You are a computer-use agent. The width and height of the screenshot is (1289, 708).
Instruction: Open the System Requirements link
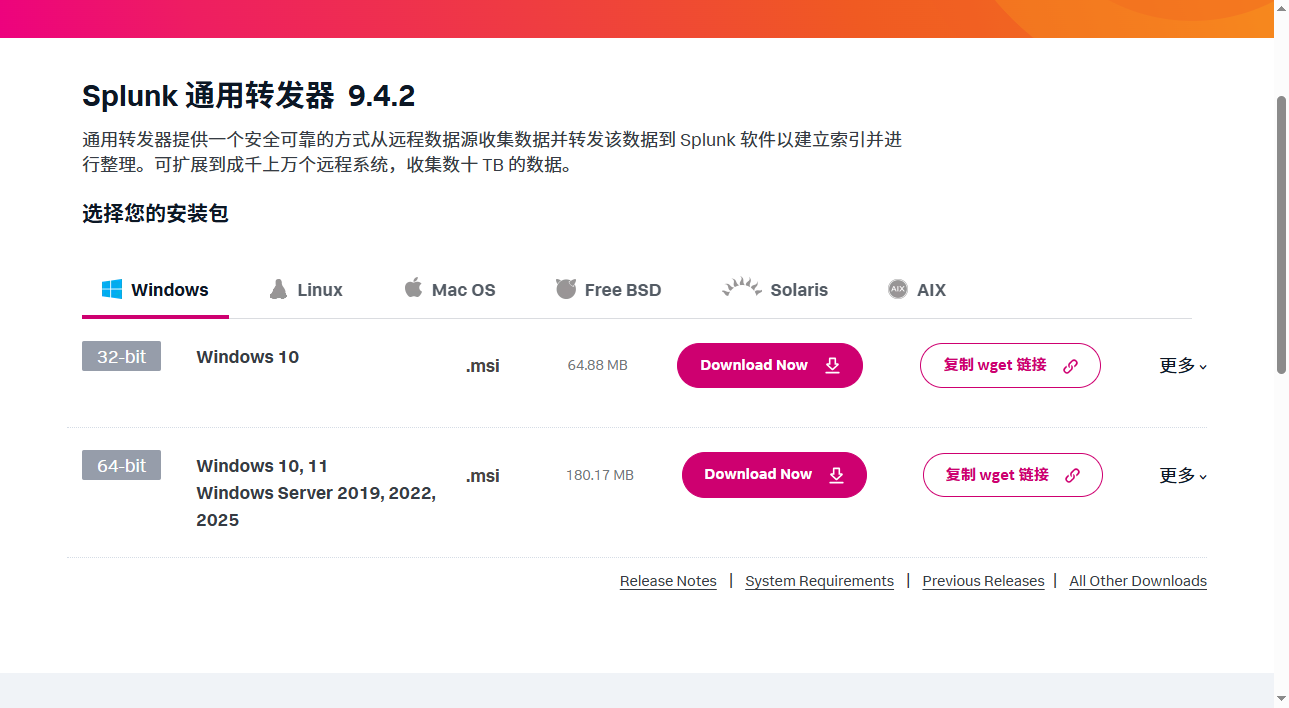819,581
